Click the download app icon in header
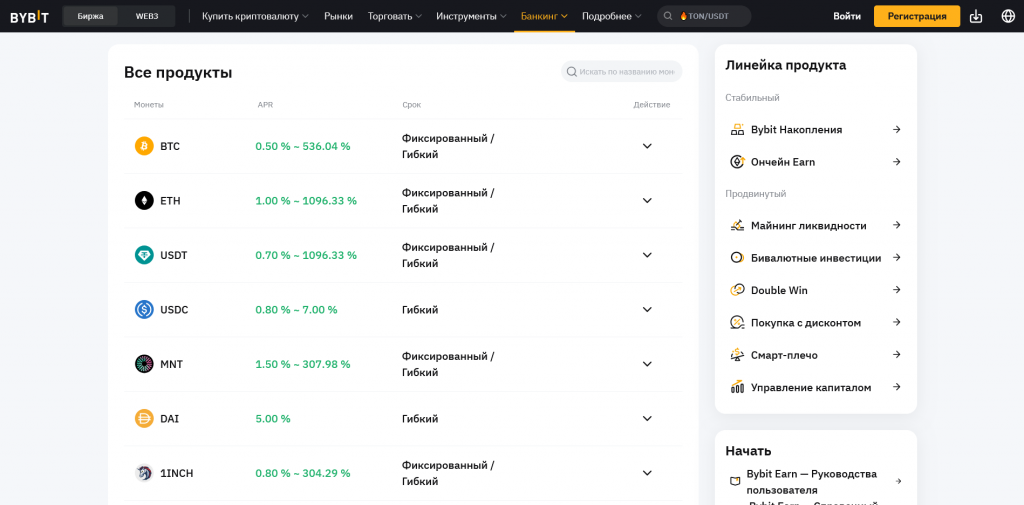Viewport: 1024px width, 505px height. 976,16
